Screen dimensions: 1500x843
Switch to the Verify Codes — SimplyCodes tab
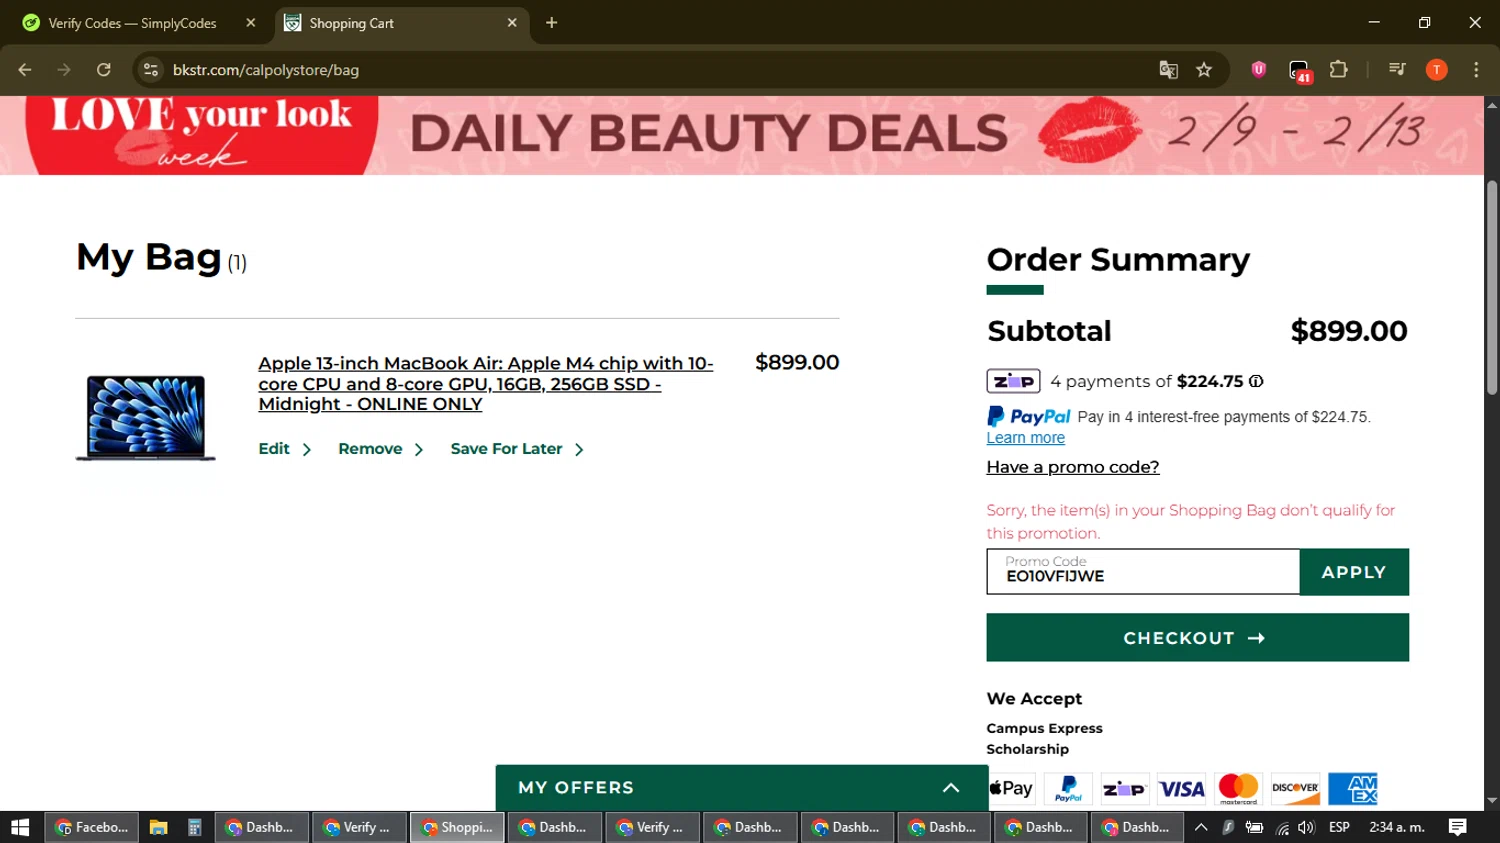[x=132, y=23]
